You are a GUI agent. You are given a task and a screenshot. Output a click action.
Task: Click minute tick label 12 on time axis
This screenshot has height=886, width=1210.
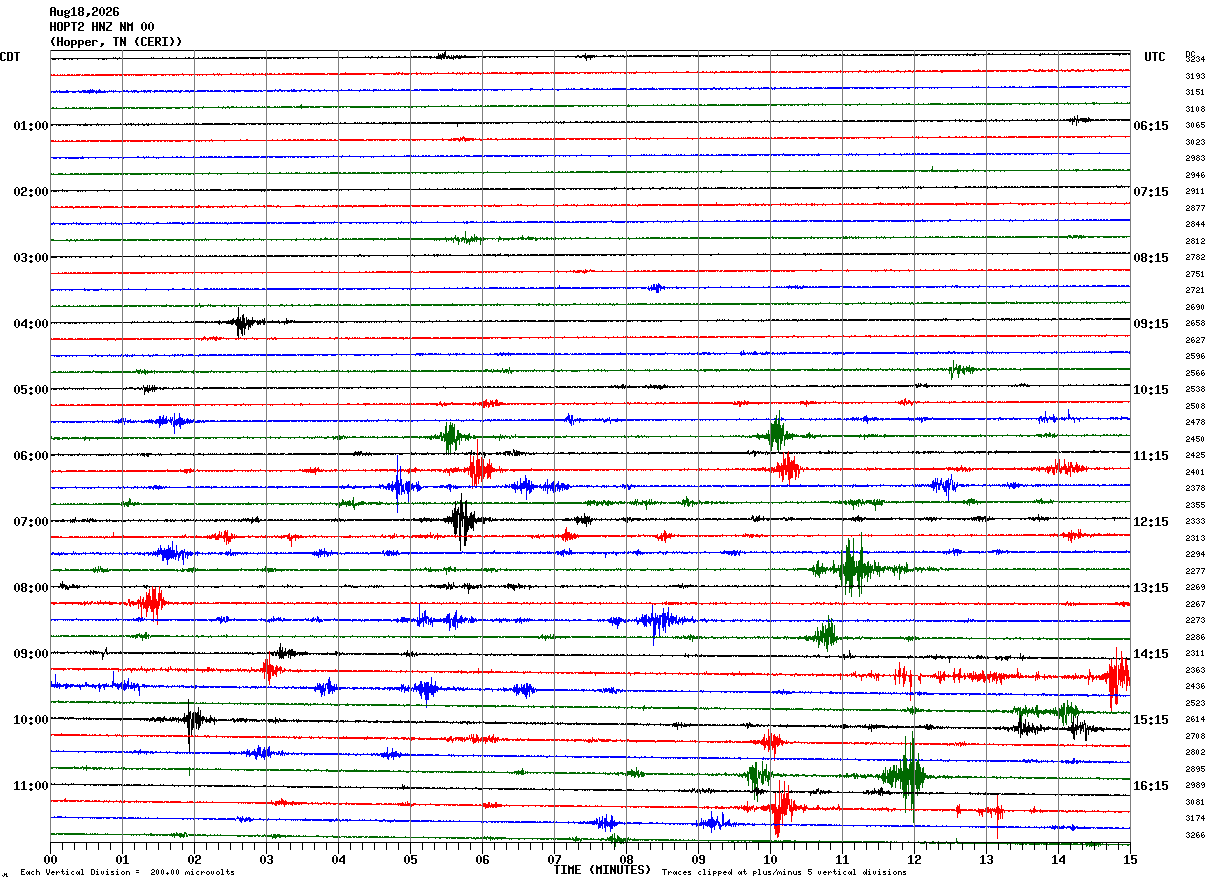pos(914,859)
